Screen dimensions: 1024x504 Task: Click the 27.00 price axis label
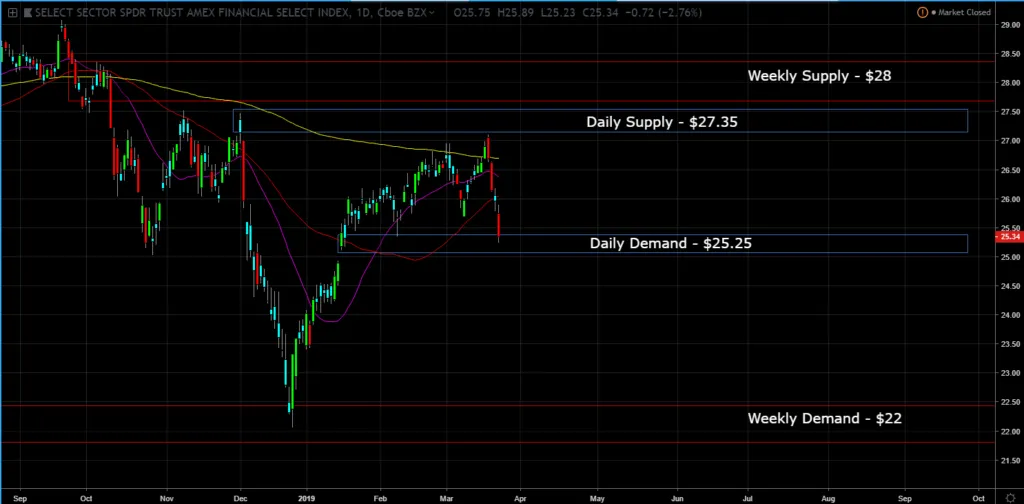[x=1010, y=141]
